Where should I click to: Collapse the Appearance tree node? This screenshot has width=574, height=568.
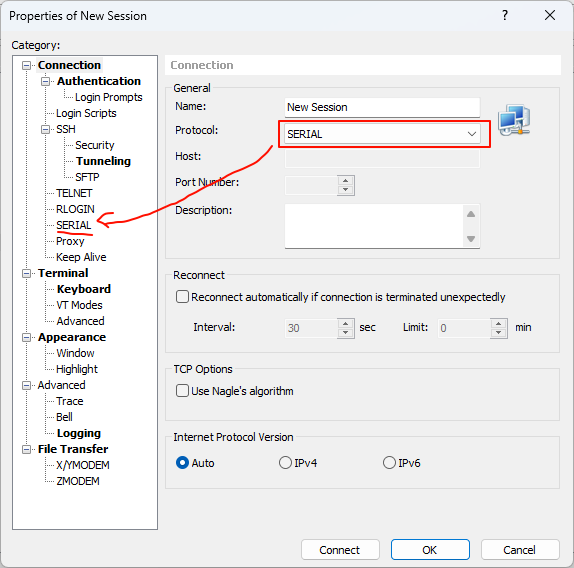click(x=26, y=337)
